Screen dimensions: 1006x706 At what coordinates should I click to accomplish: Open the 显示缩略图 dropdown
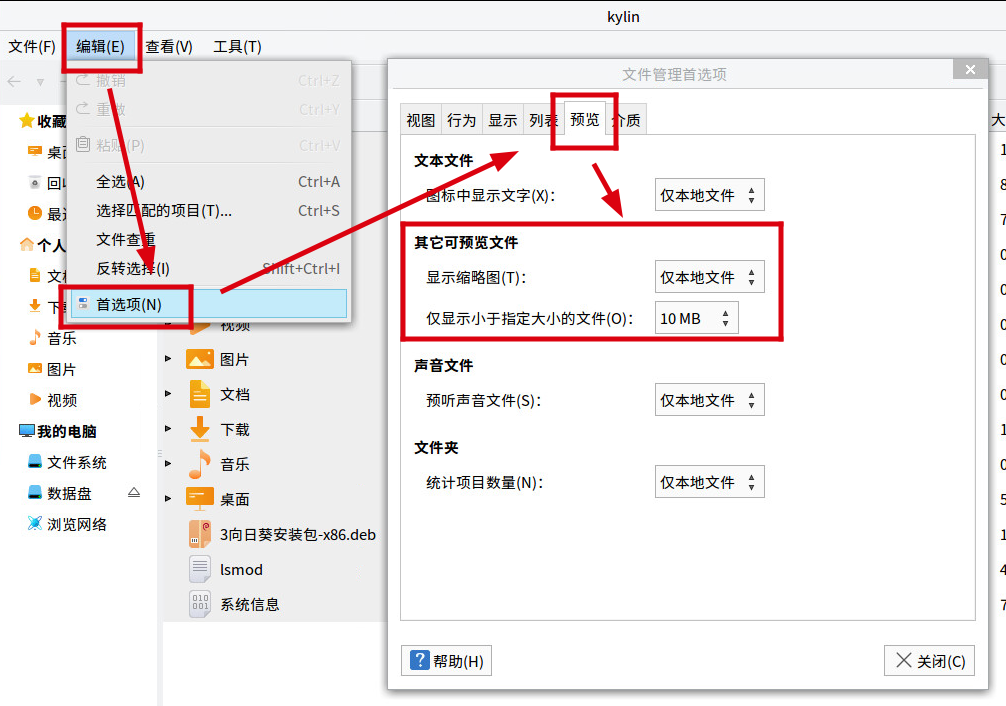(710, 277)
